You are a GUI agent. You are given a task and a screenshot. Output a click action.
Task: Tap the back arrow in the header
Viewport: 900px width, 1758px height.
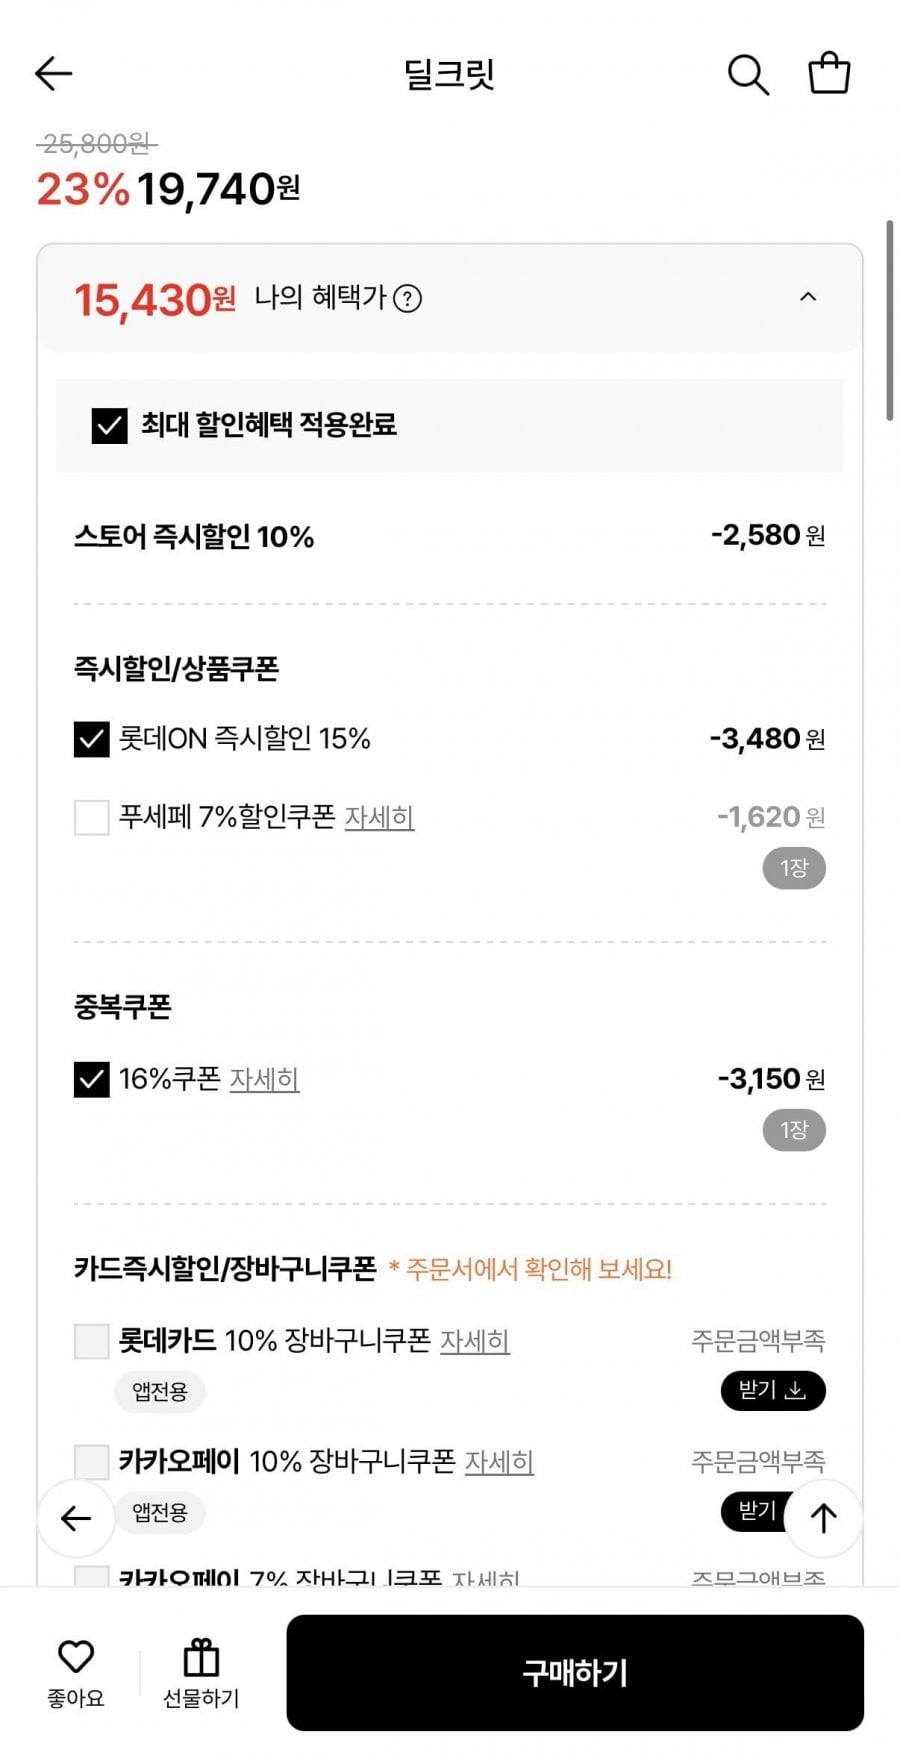coord(54,73)
